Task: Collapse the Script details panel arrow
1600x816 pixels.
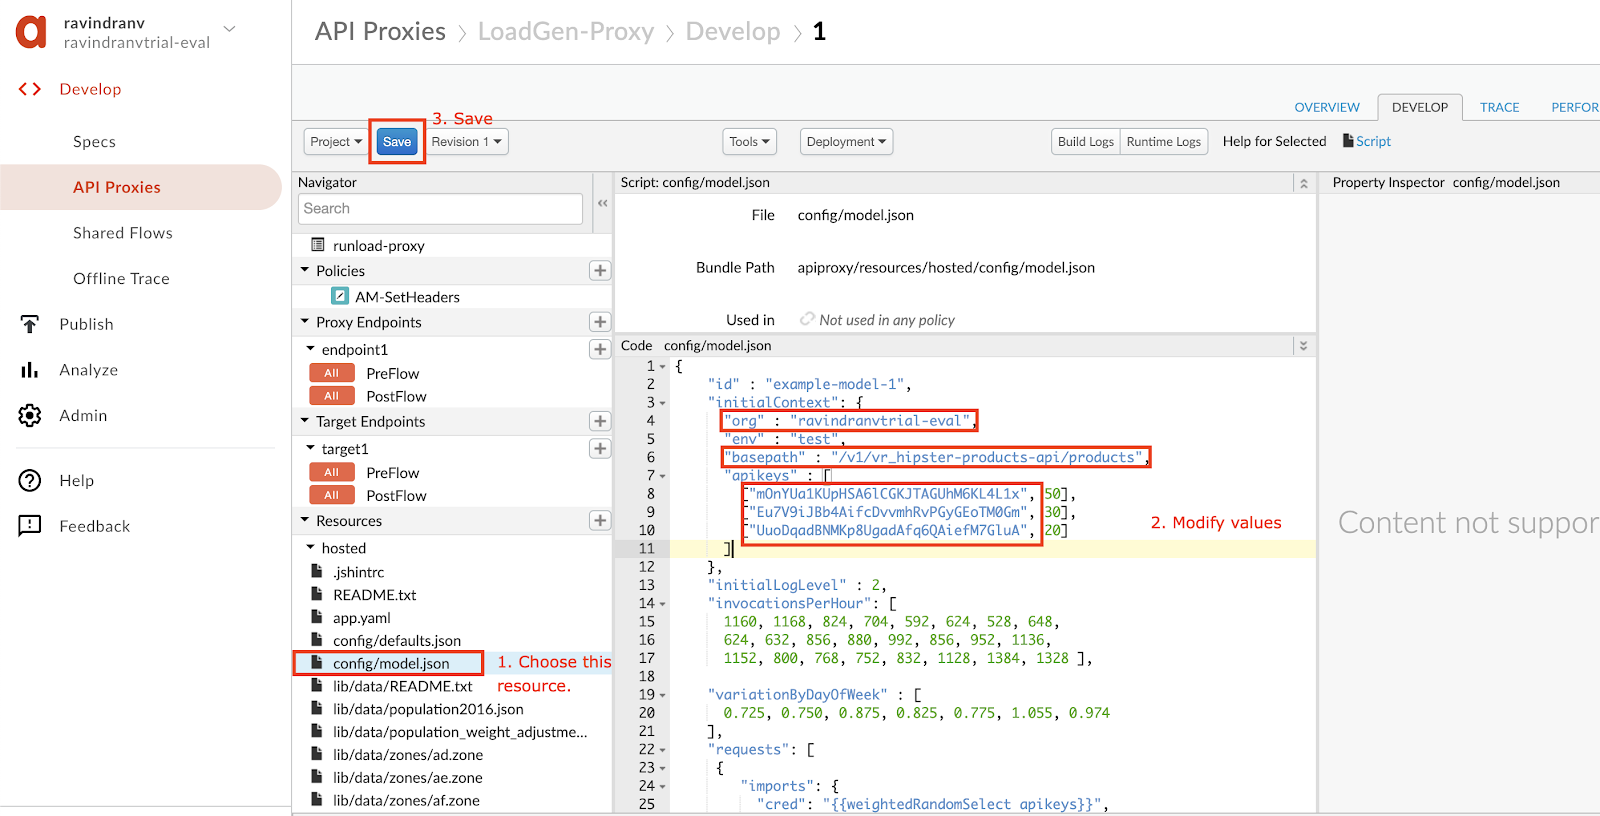Action: tap(1303, 183)
